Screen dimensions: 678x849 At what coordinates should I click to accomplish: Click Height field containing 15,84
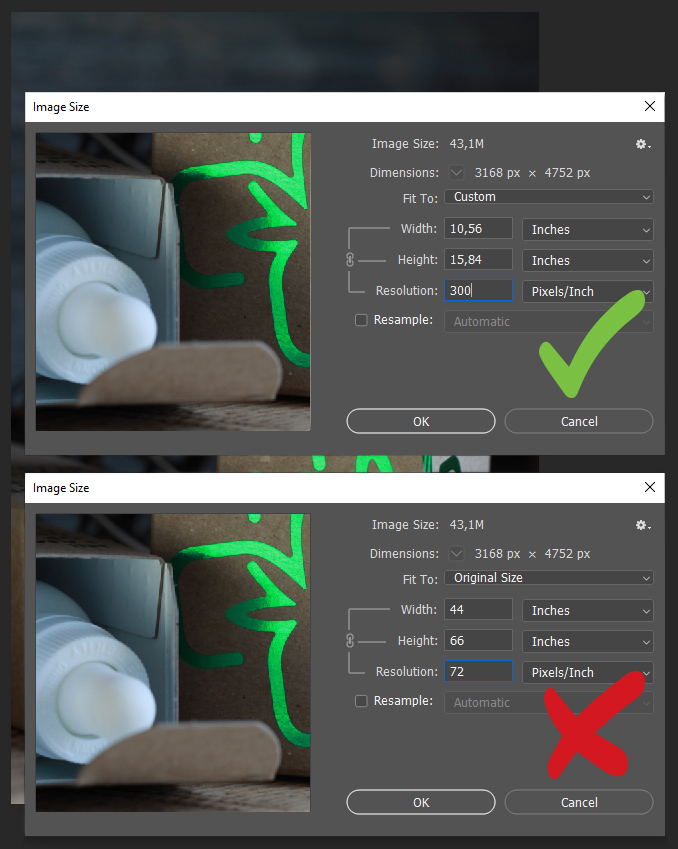point(478,259)
